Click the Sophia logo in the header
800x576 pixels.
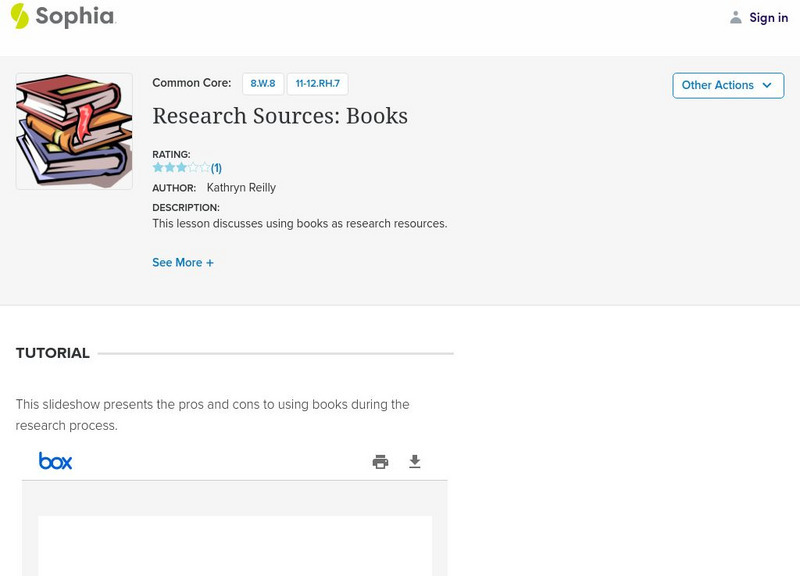[65, 17]
